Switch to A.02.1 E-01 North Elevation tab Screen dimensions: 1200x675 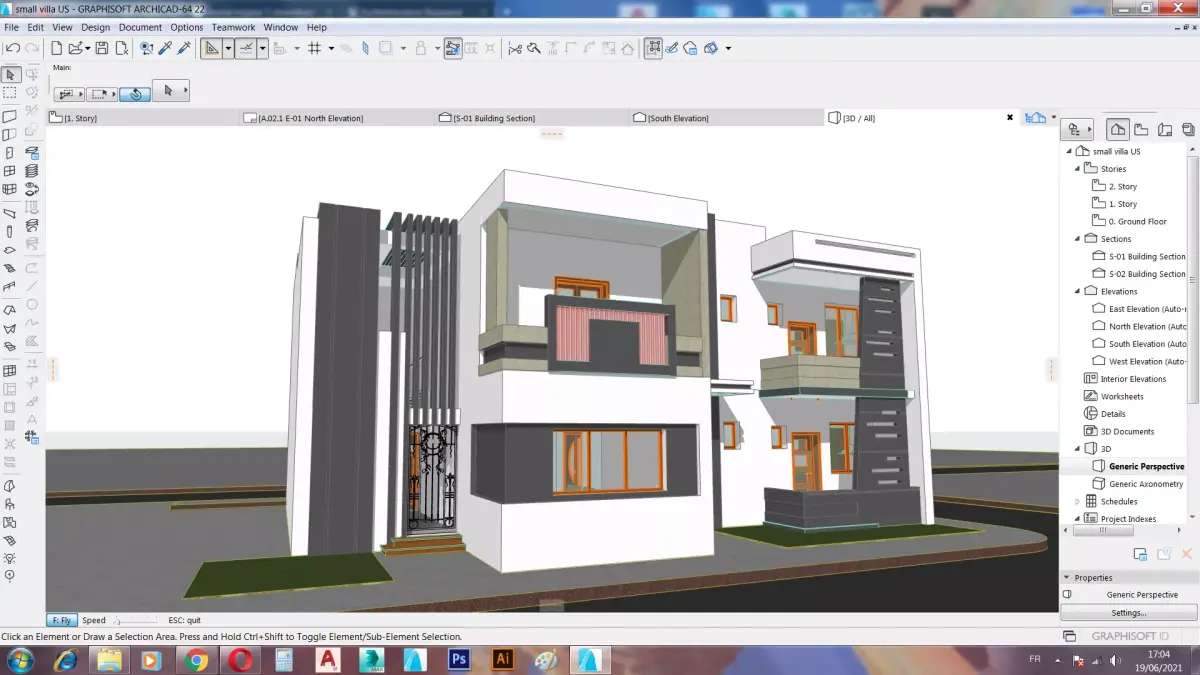pyautogui.click(x=335, y=118)
